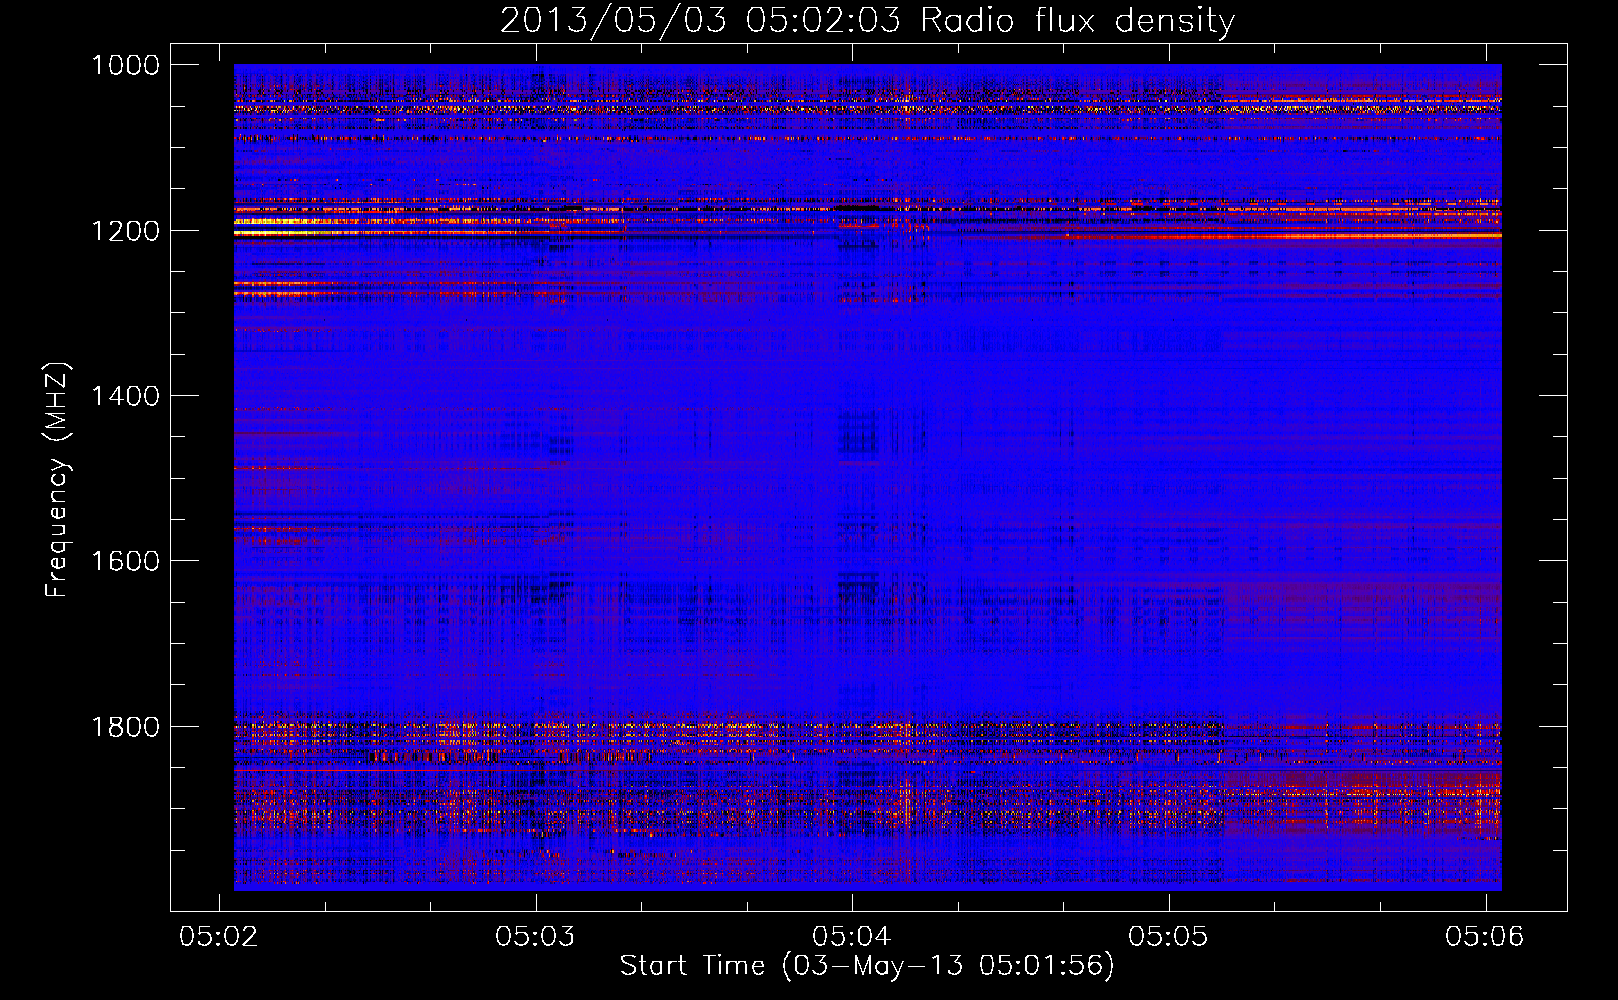The height and width of the screenshot is (1000, 1618).
Task: Select the 1200 frequency axis label
Action: [125, 231]
